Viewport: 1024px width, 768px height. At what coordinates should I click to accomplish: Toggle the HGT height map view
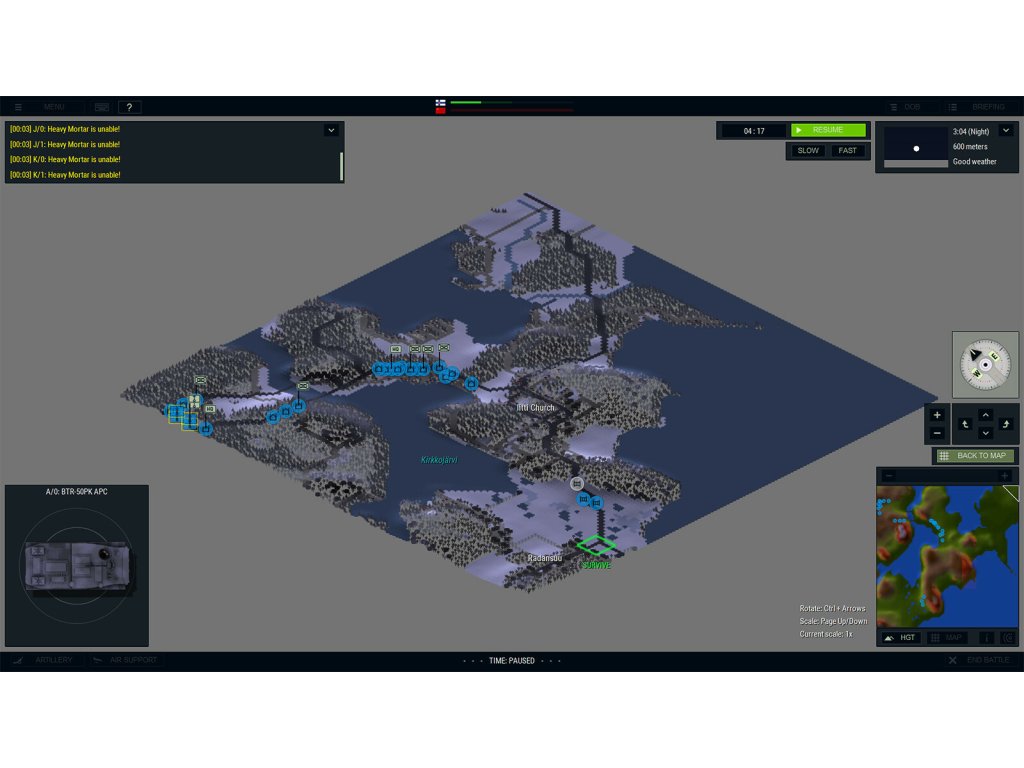pos(899,637)
